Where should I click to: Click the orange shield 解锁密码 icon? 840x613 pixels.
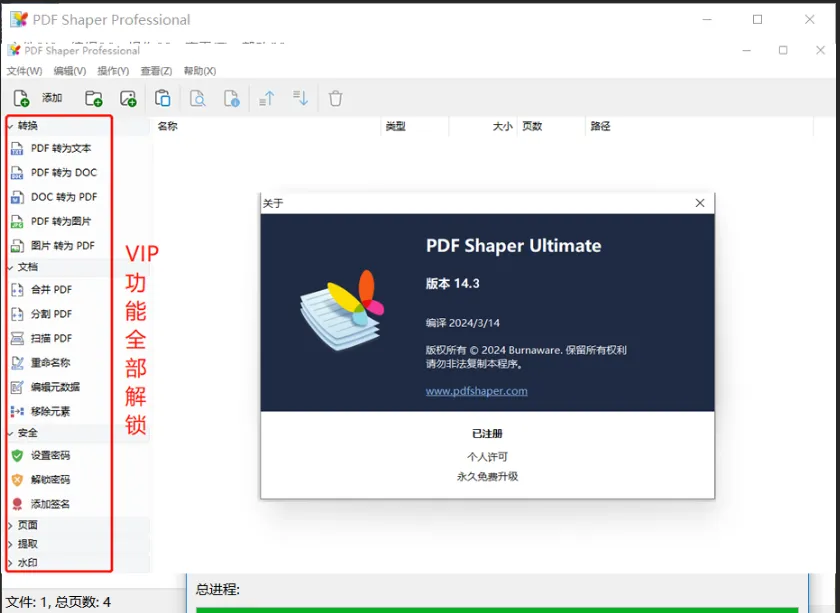click(17, 480)
